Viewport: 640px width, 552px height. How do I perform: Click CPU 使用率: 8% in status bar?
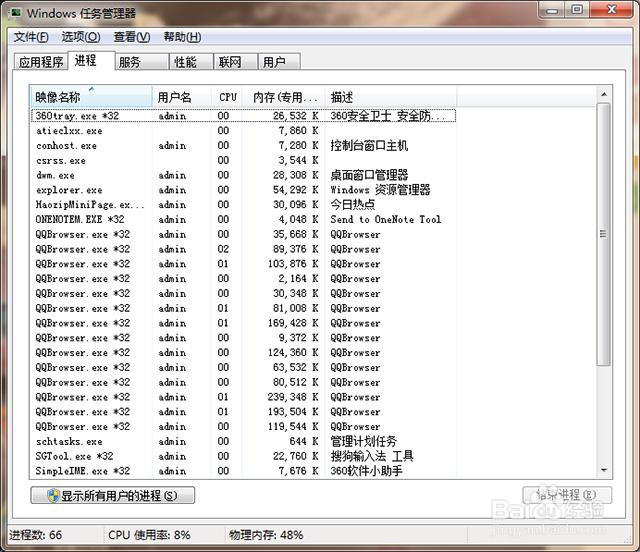(149, 535)
